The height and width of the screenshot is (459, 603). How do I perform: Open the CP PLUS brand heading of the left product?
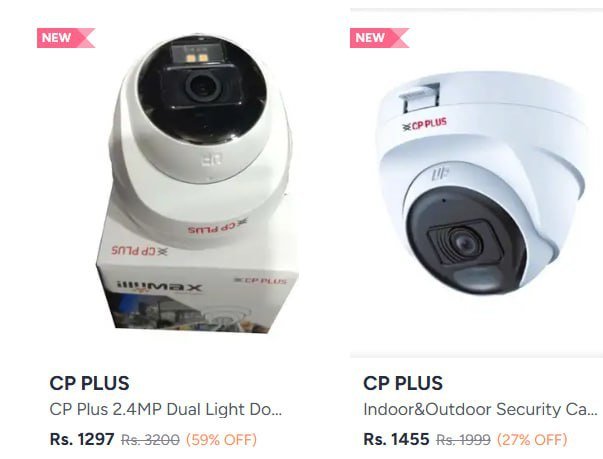pyautogui.click(x=89, y=383)
